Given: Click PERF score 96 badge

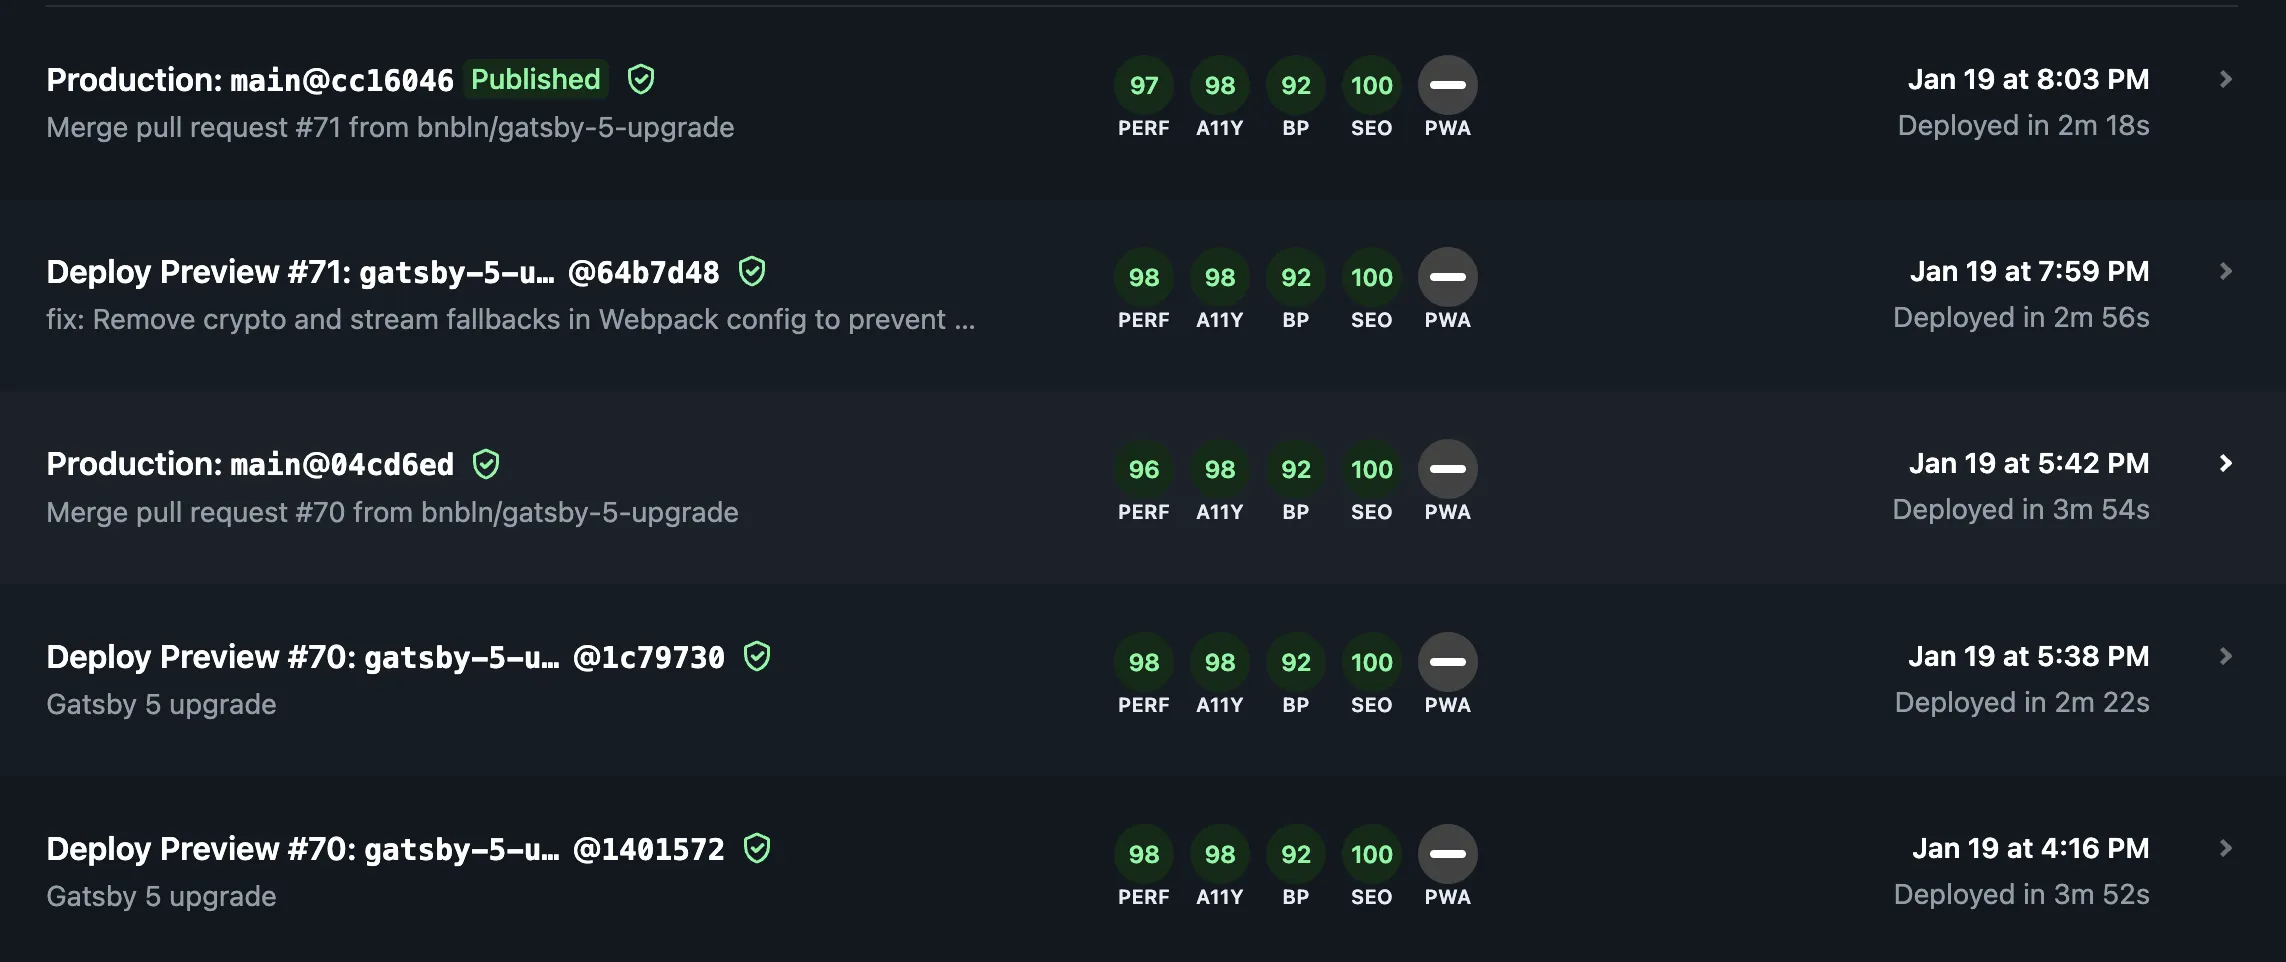Looking at the screenshot, I should tap(1143, 469).
